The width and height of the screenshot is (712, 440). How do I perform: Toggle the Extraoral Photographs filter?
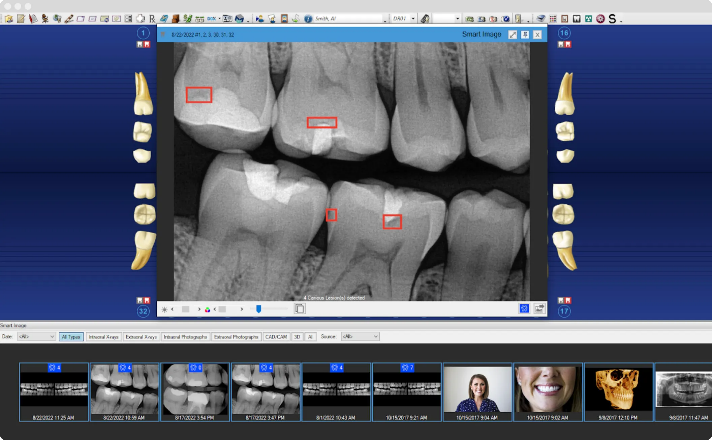click(x=236, y=337)
